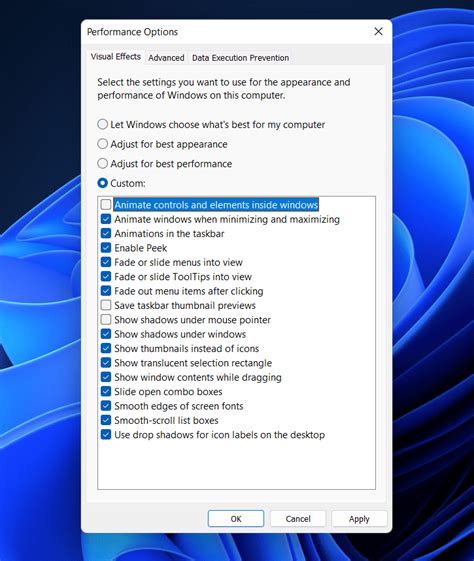
Task: Uncheck Show shadows under windows
Action: 106,334
